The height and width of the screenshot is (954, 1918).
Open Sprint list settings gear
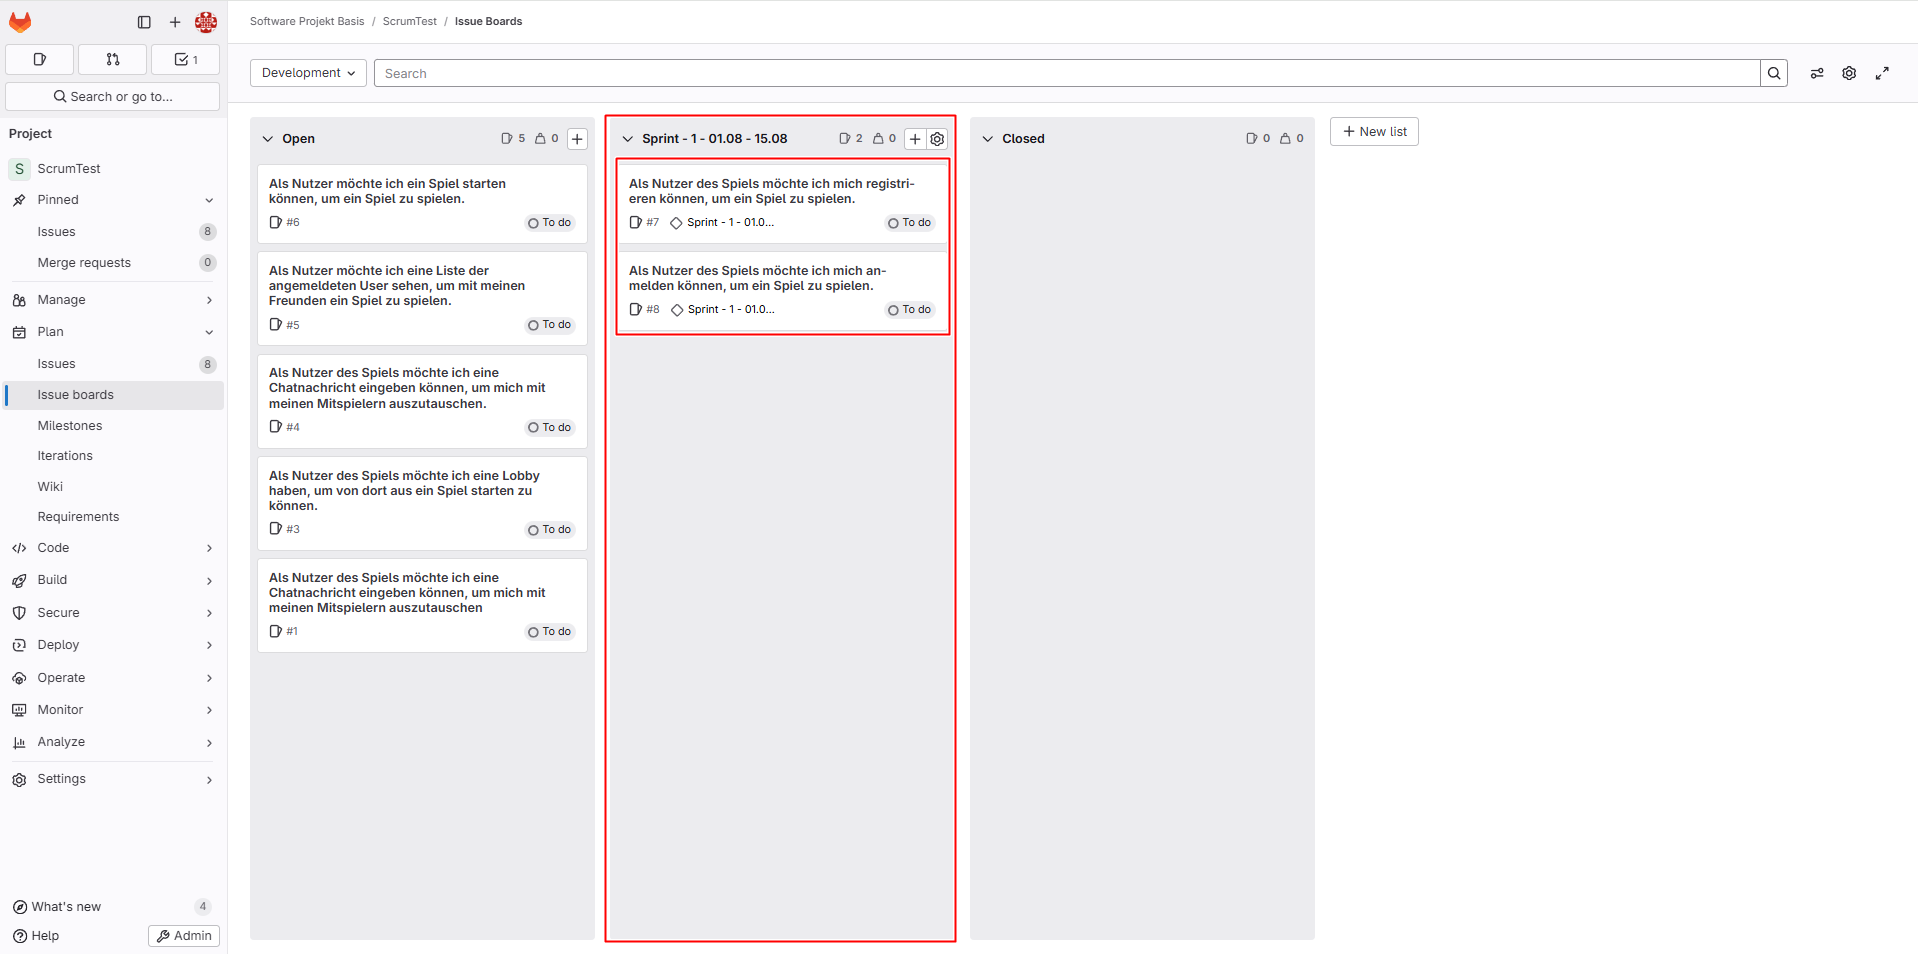(x=937, y=139)
